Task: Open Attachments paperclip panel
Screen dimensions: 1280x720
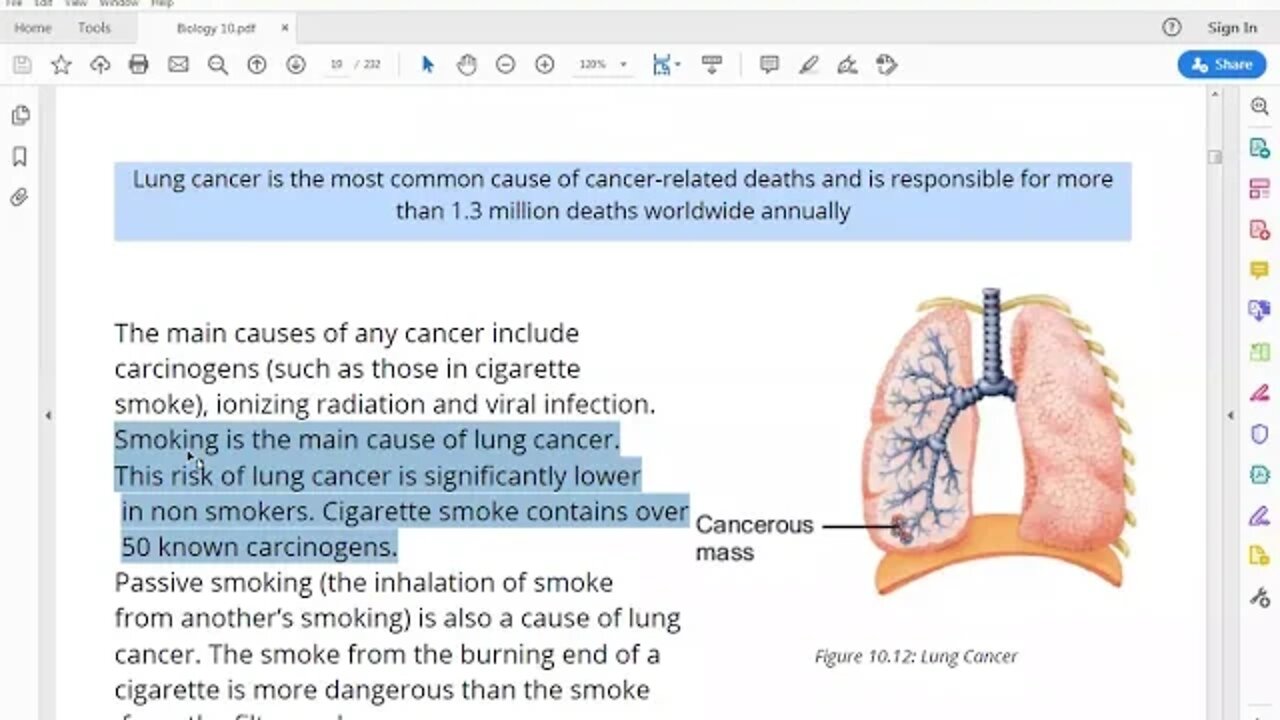Action: (20, 197)
